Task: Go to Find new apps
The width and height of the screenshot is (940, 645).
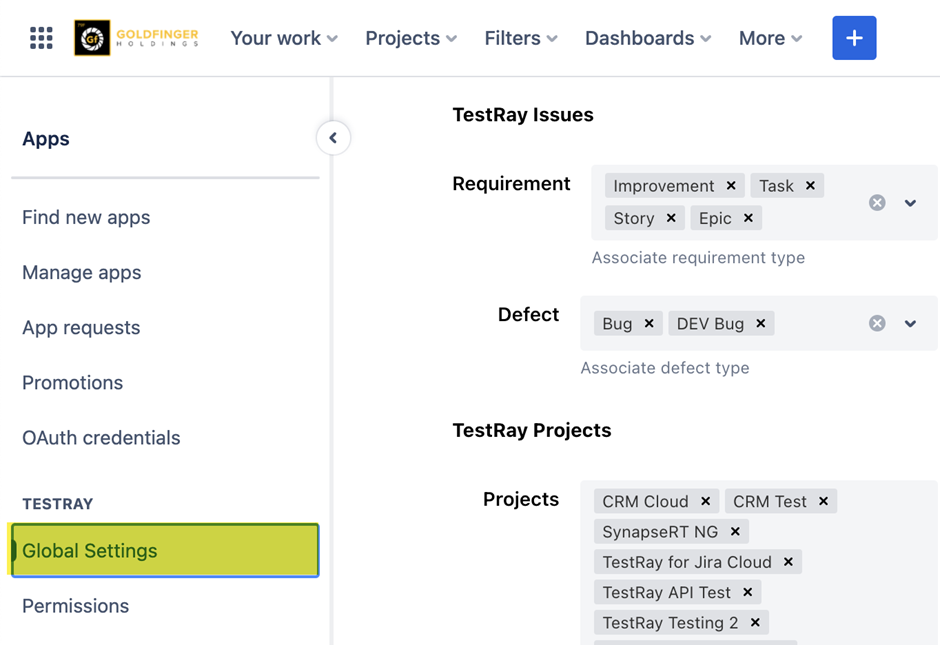Action: tap(86, 217)
